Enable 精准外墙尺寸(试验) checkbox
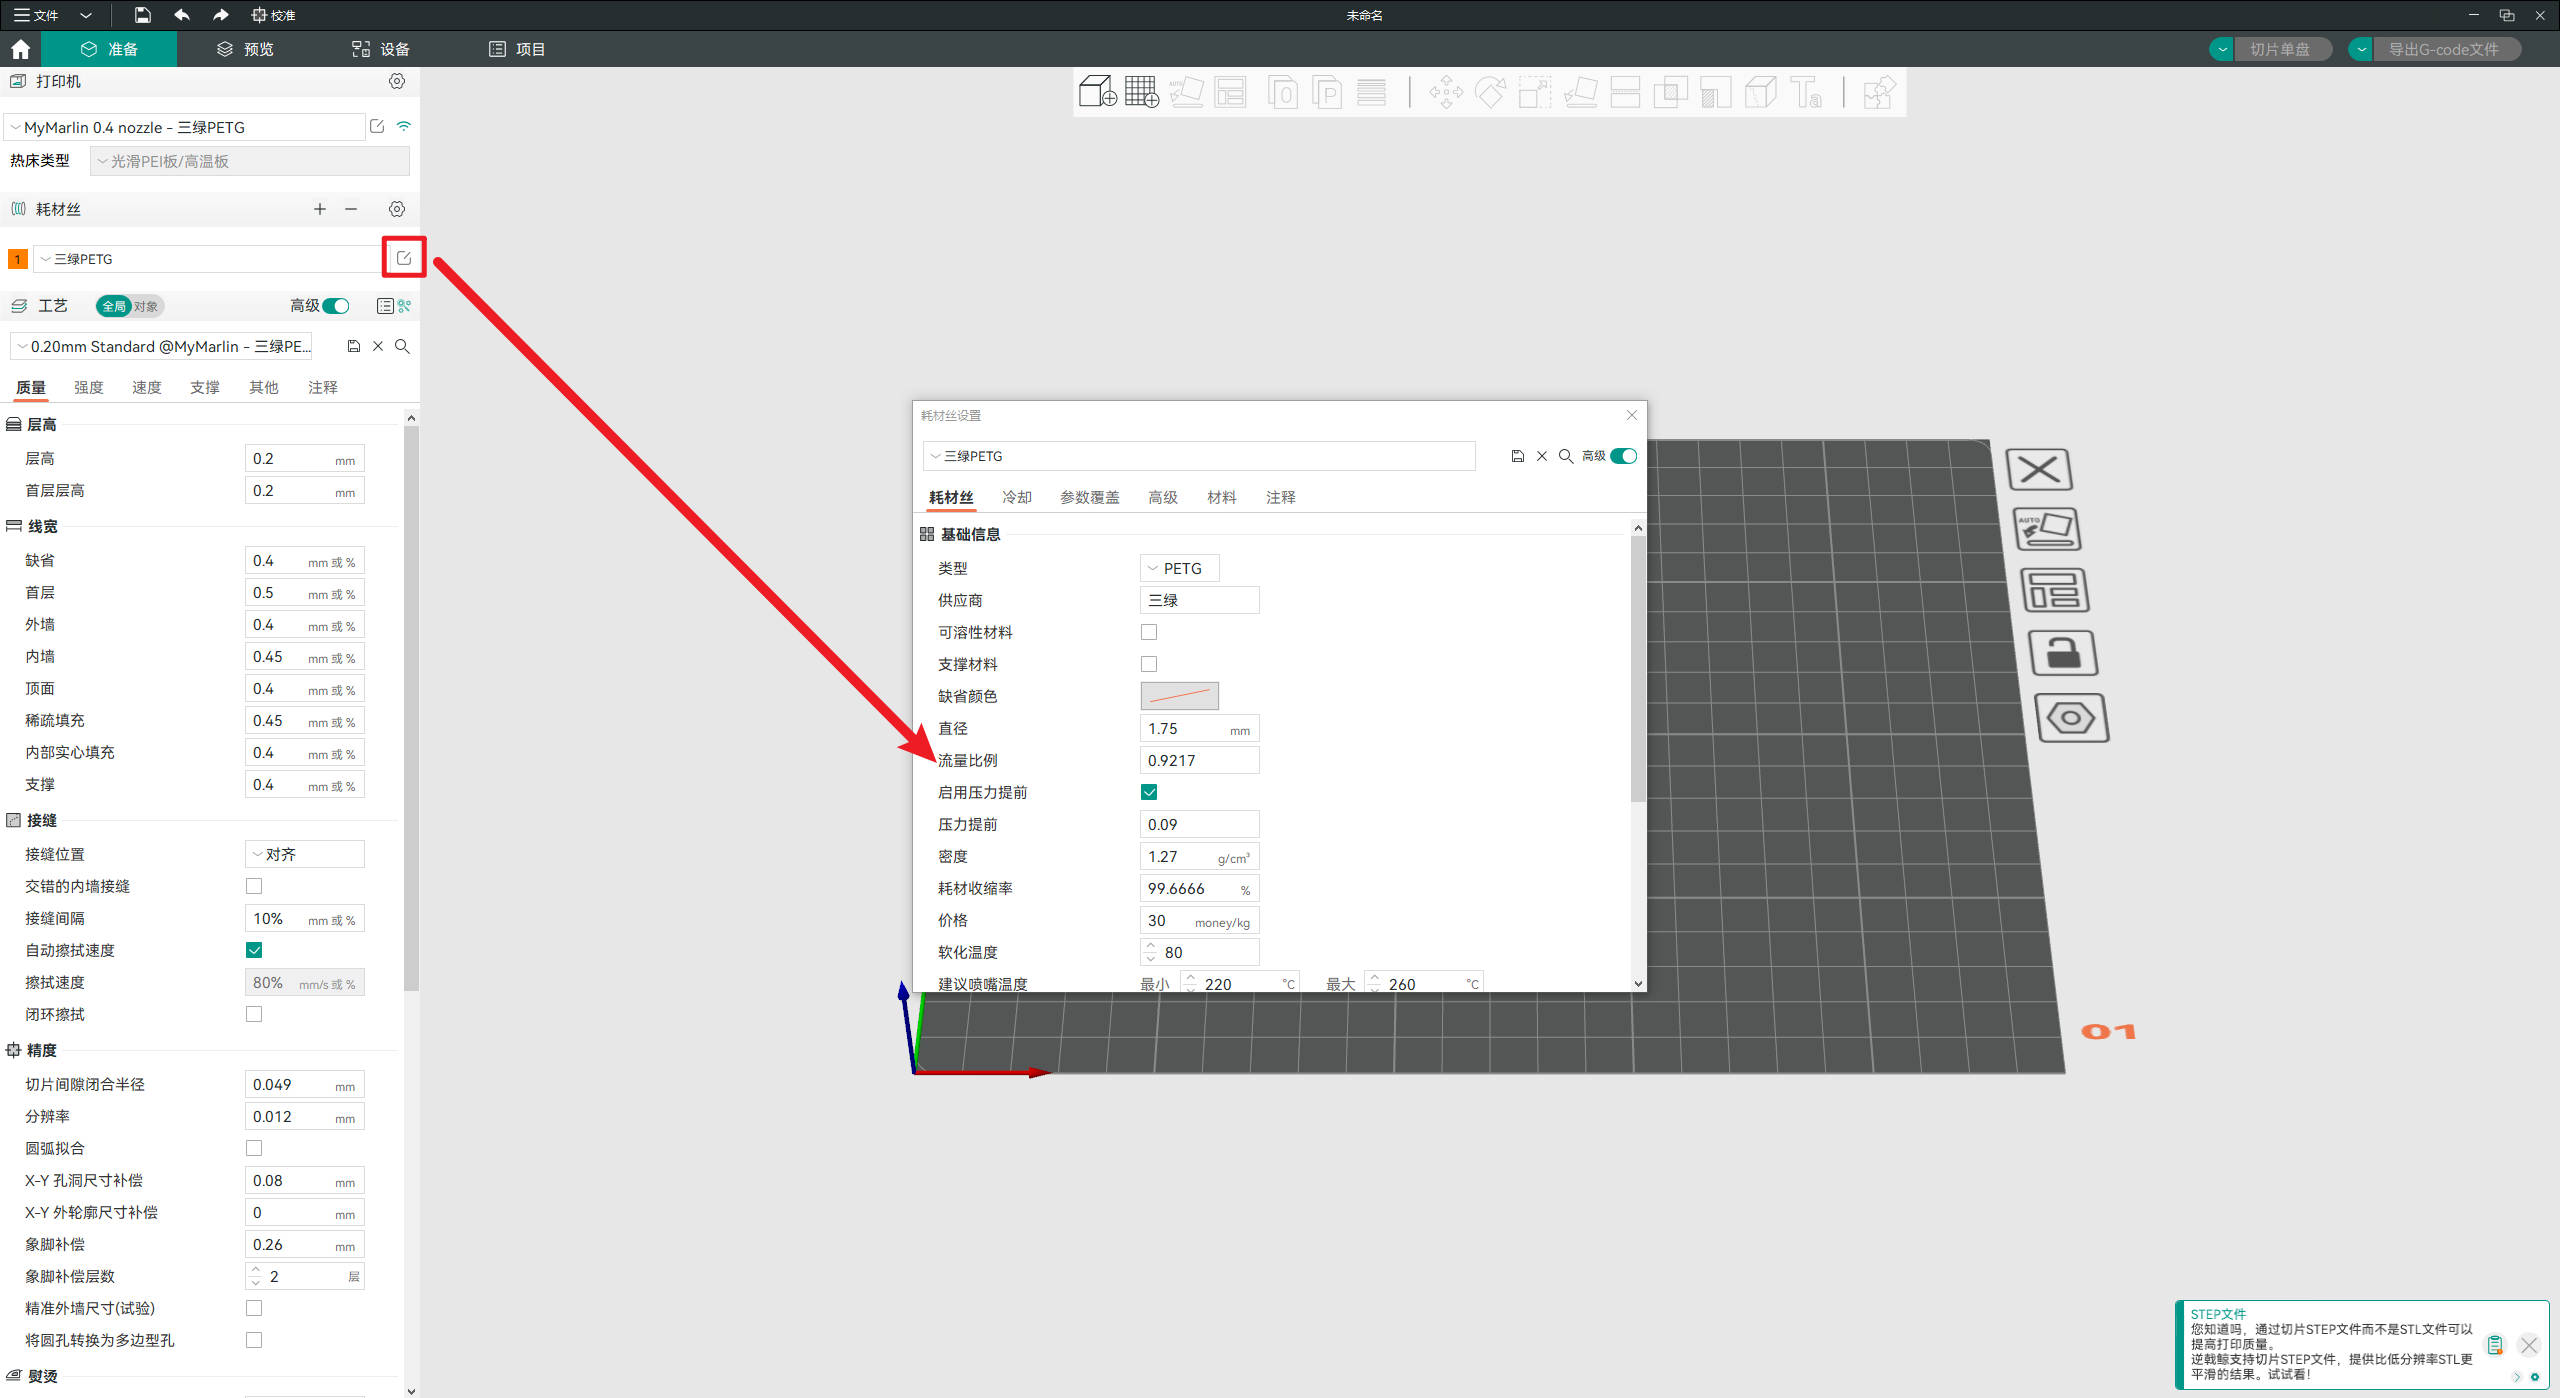Viewport: 2560px width, 1398px height. point(254,1308)
